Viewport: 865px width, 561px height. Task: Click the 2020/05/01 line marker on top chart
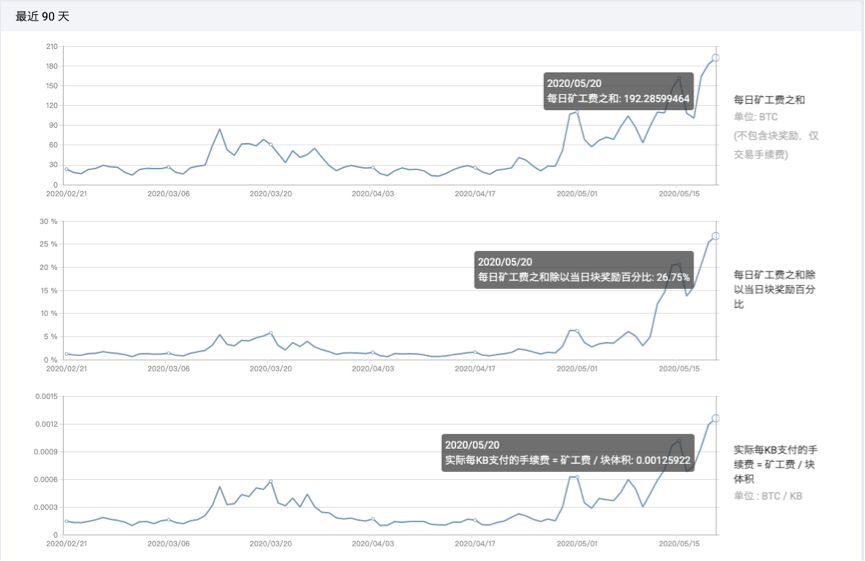click(x=576, y=112)
